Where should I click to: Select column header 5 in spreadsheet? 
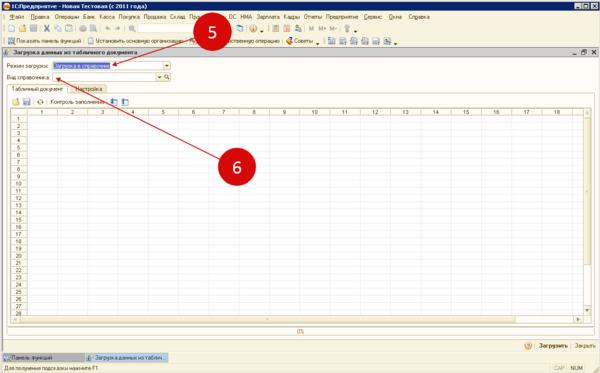[x=163, y=112]
